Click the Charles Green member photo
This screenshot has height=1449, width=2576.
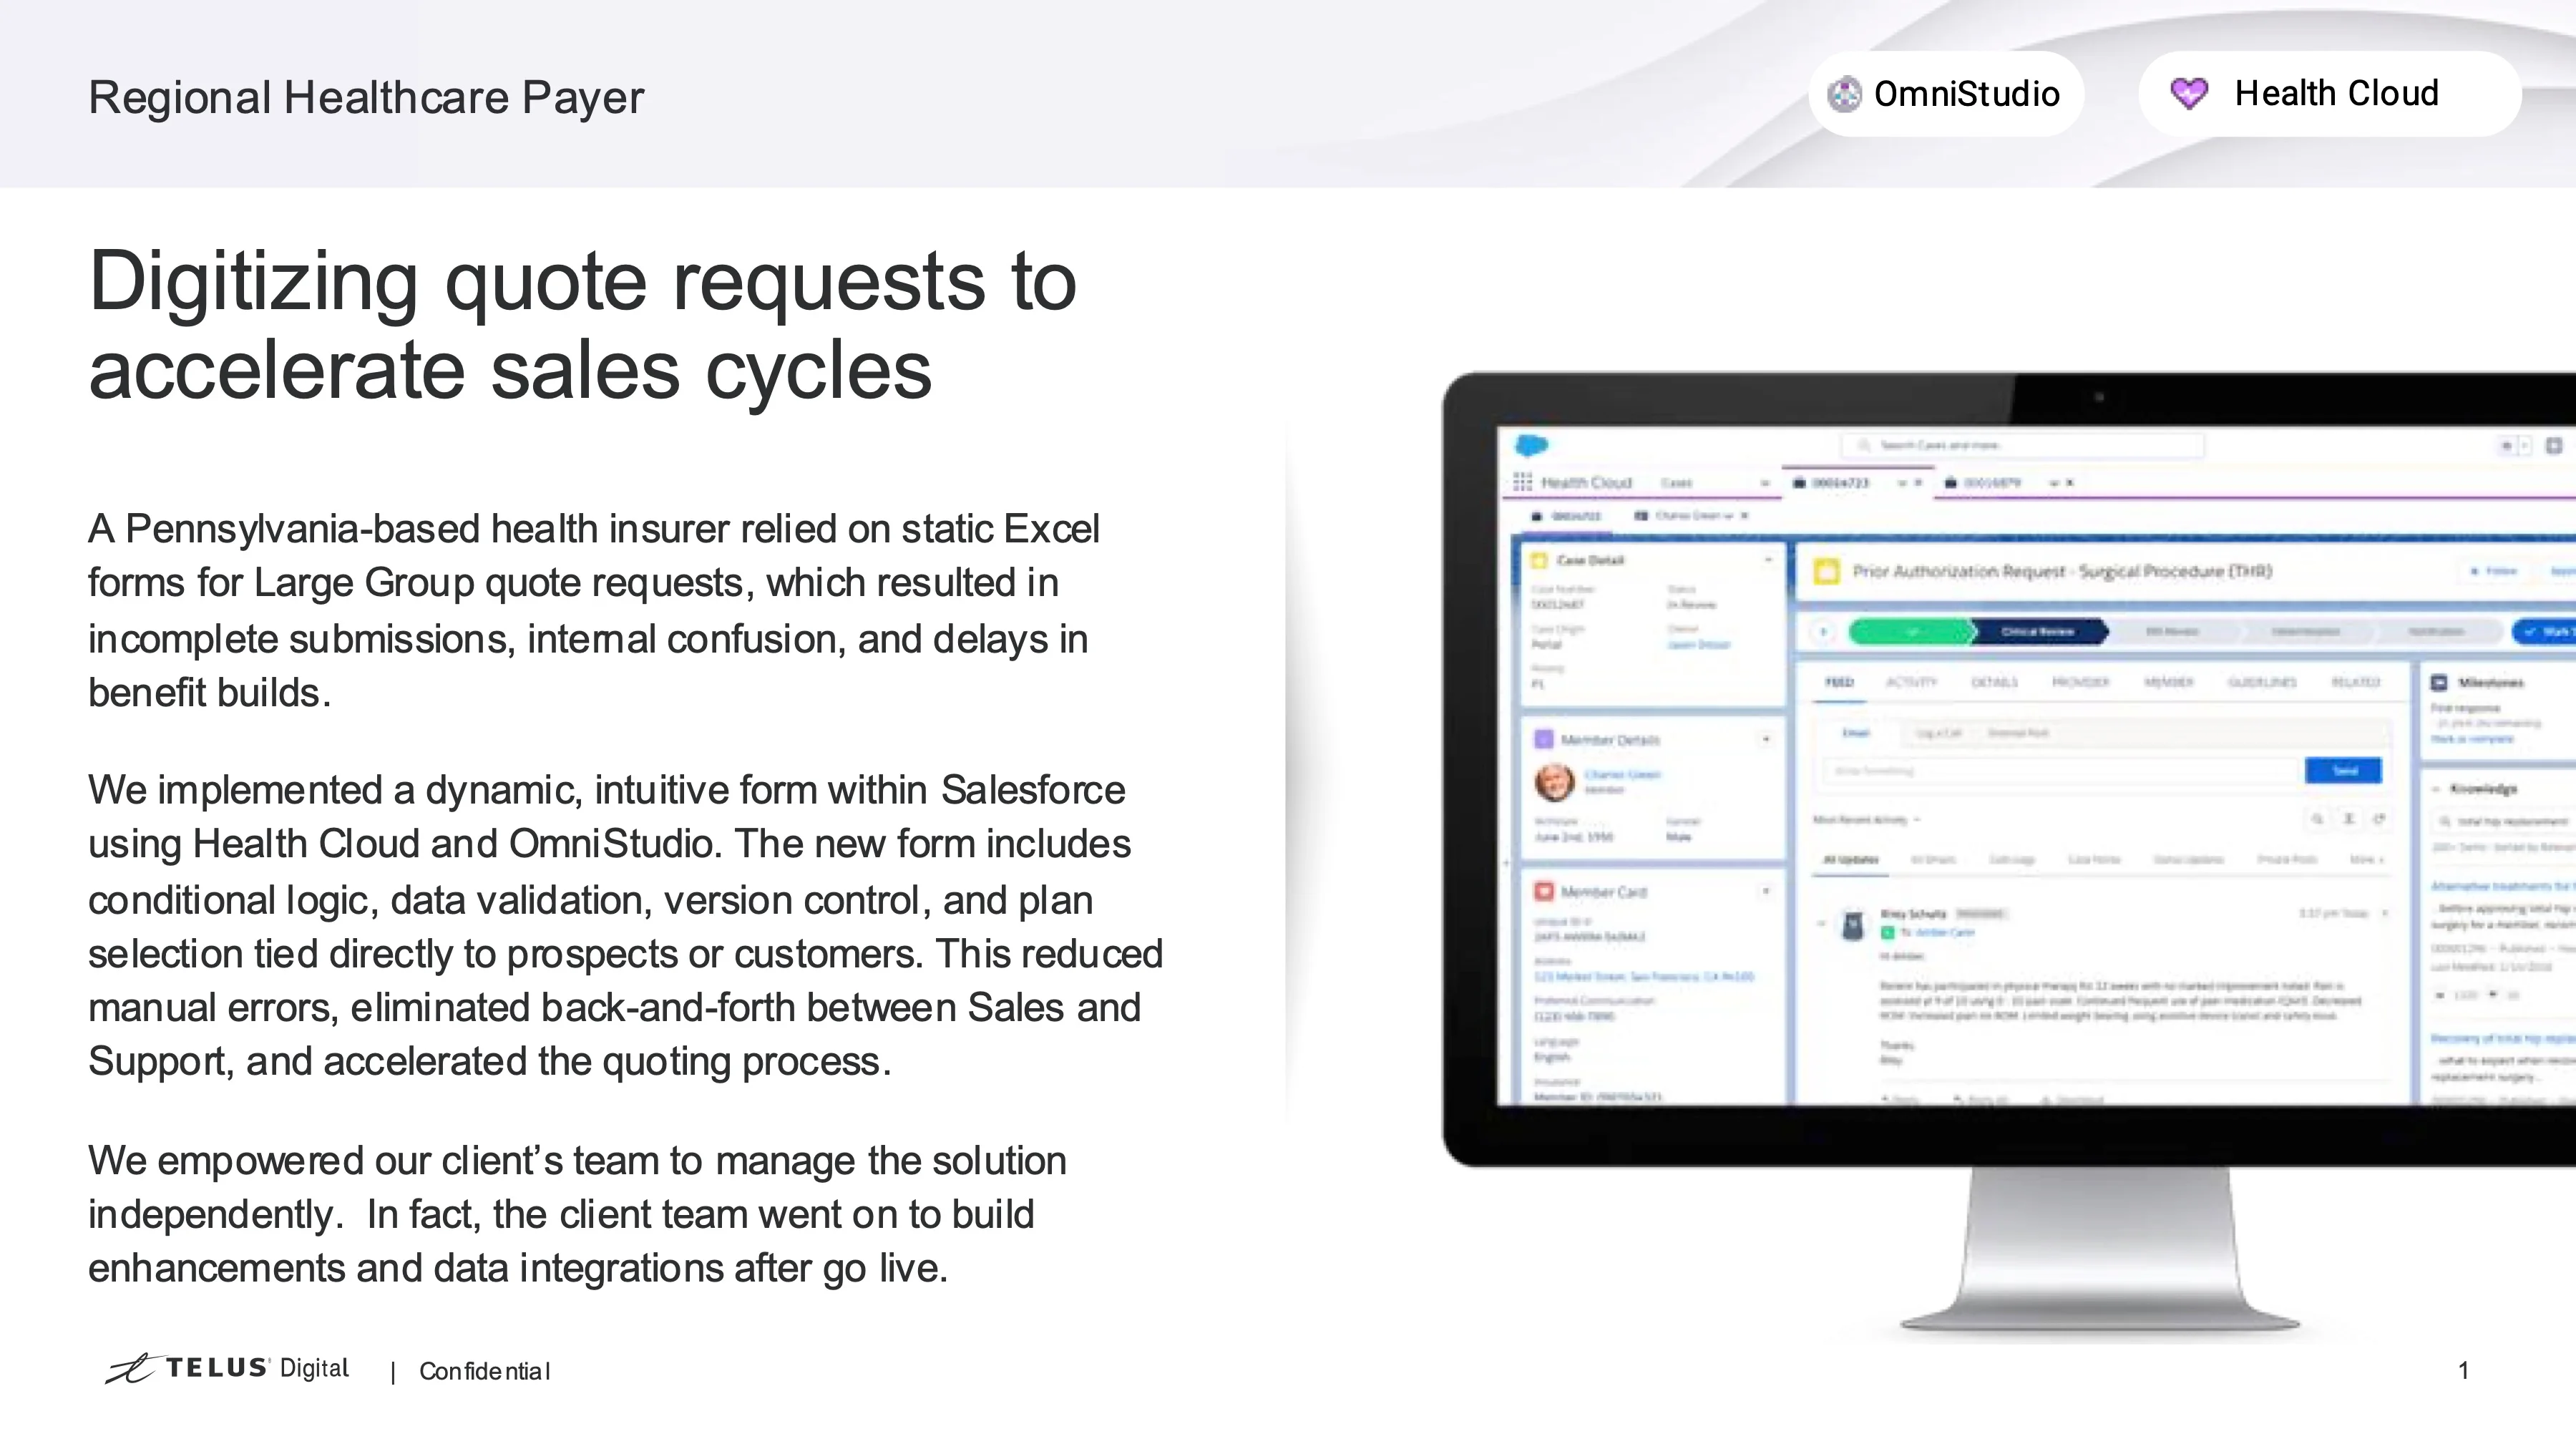[x=1554, y=781]
